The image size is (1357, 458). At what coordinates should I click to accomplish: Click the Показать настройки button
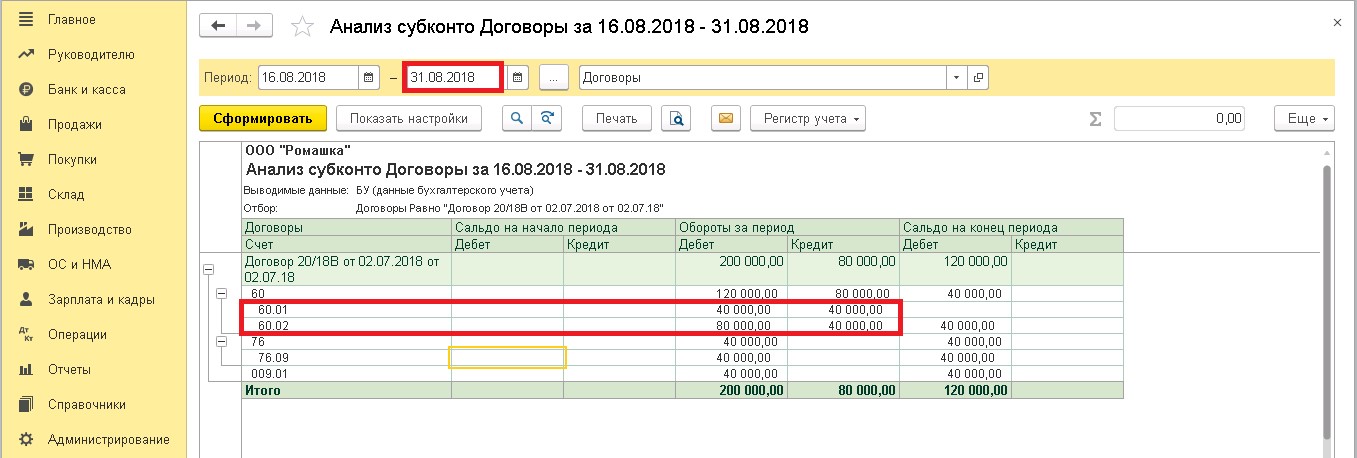point(408,118)
